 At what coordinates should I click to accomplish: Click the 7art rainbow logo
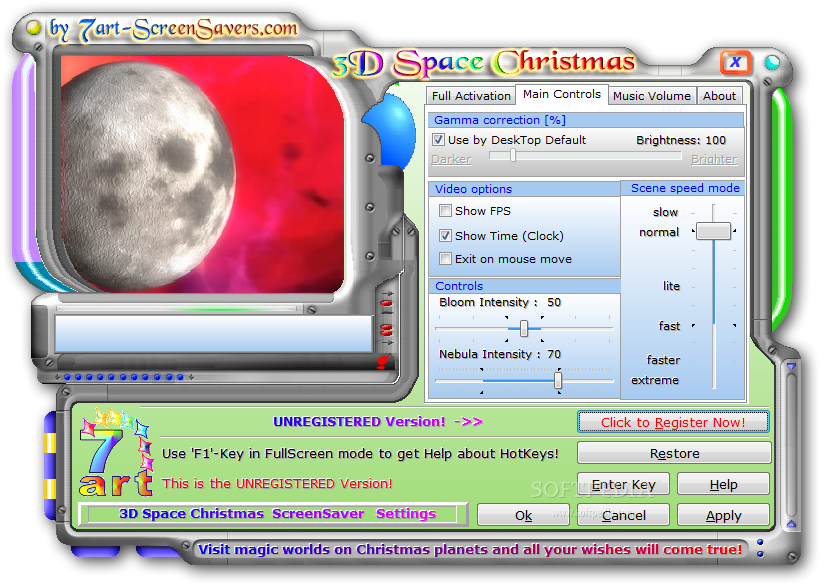(116, 454)
